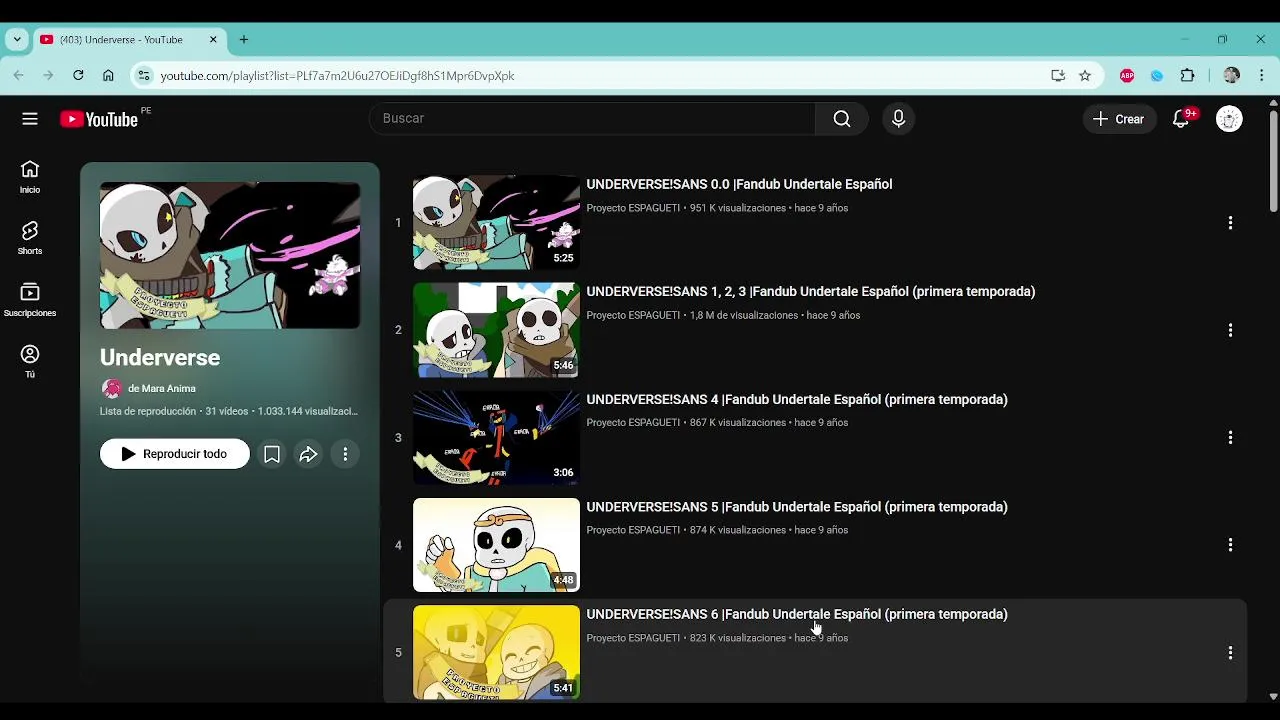Save the Underverse playlist to library

click(271, 454)
